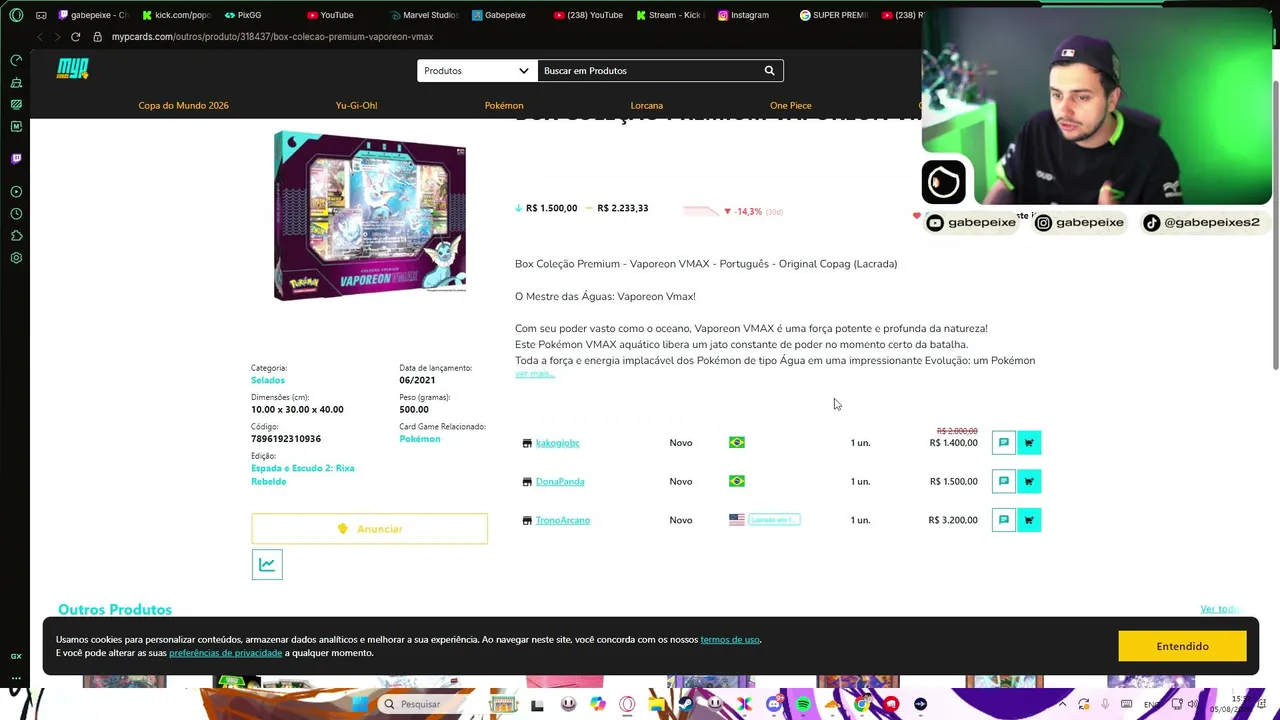
Task: Switch to the Marvel Studios browser tab
Action: (423, 15)
